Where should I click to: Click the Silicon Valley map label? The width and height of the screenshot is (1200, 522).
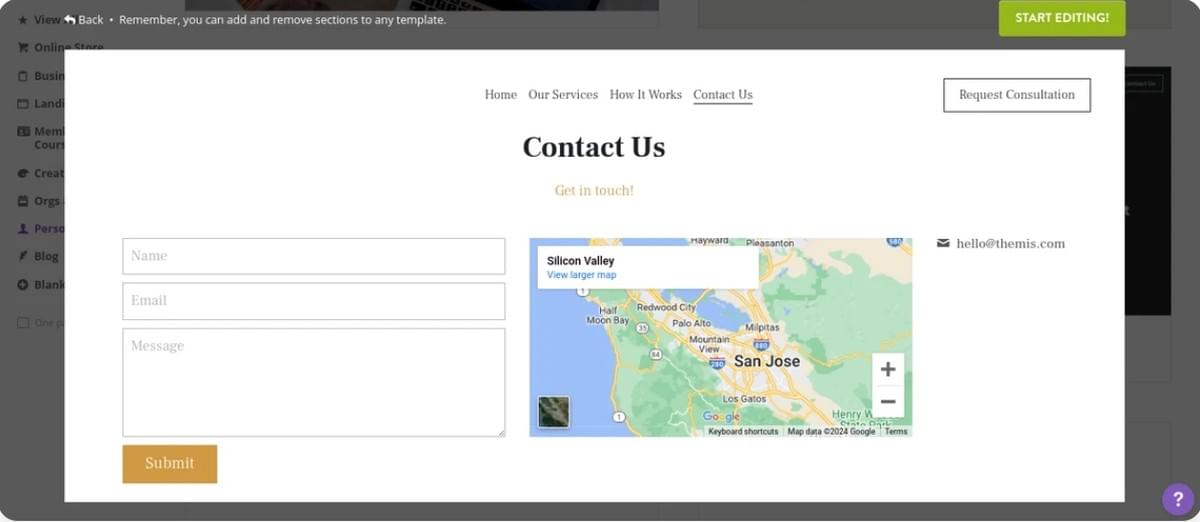[x=580, y=261]
